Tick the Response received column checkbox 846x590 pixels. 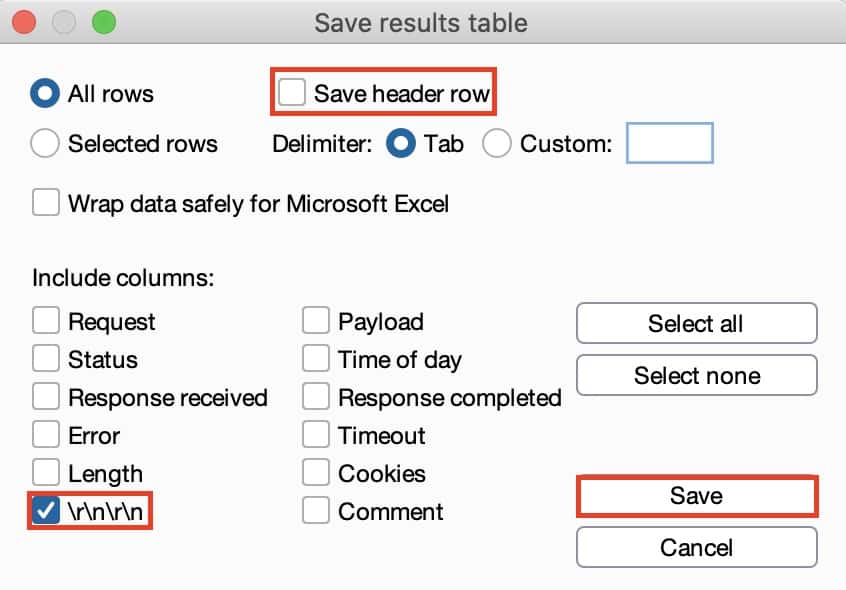pos(46,398)
